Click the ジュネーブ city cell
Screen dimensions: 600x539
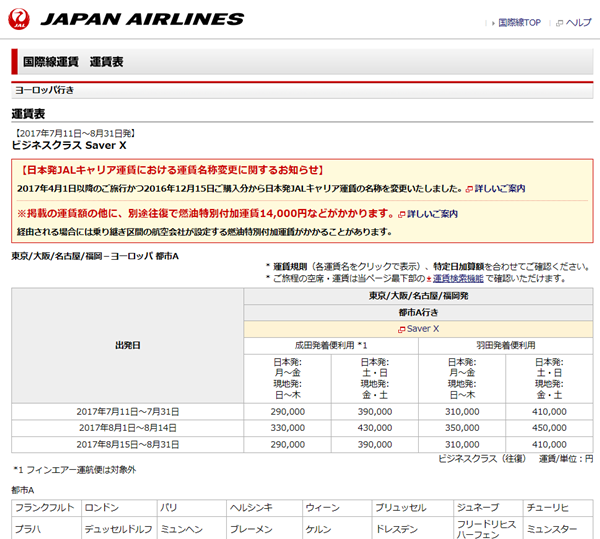point(488,508)
